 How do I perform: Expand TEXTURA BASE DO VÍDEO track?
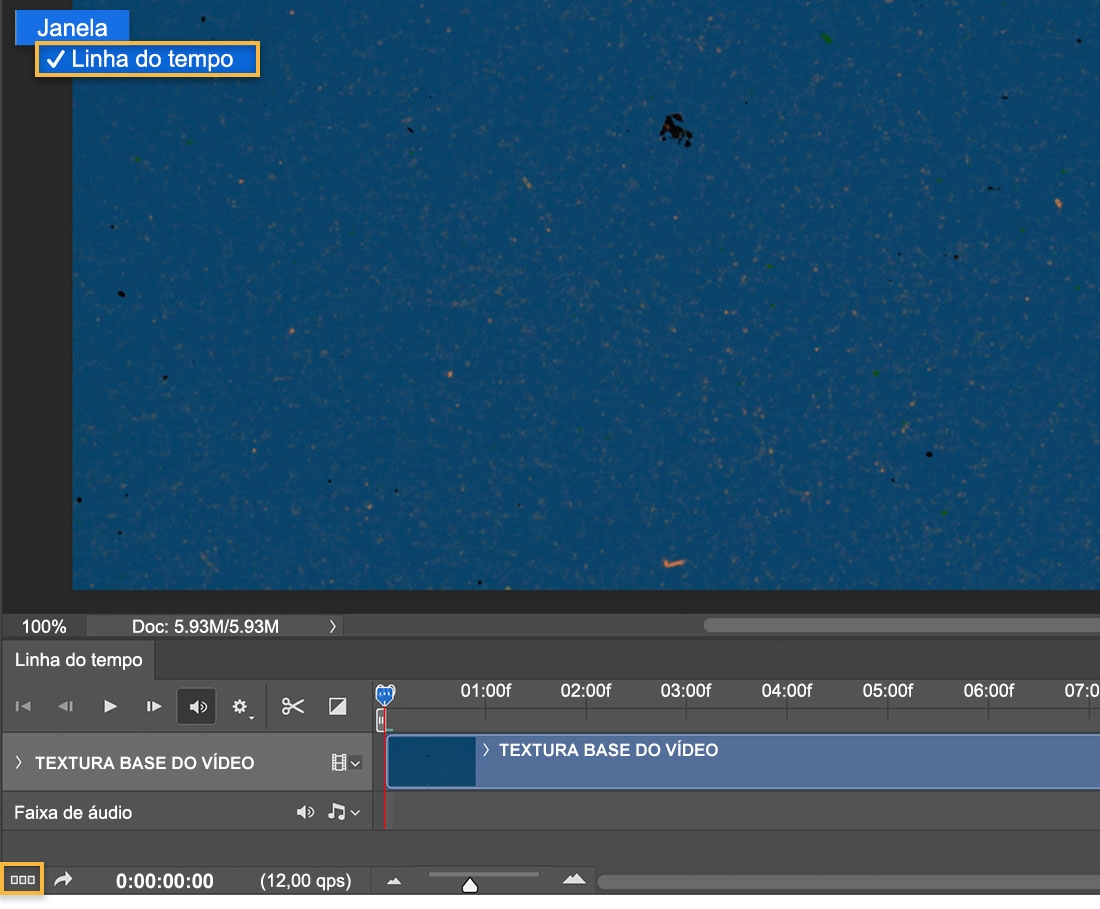(18, 762)
